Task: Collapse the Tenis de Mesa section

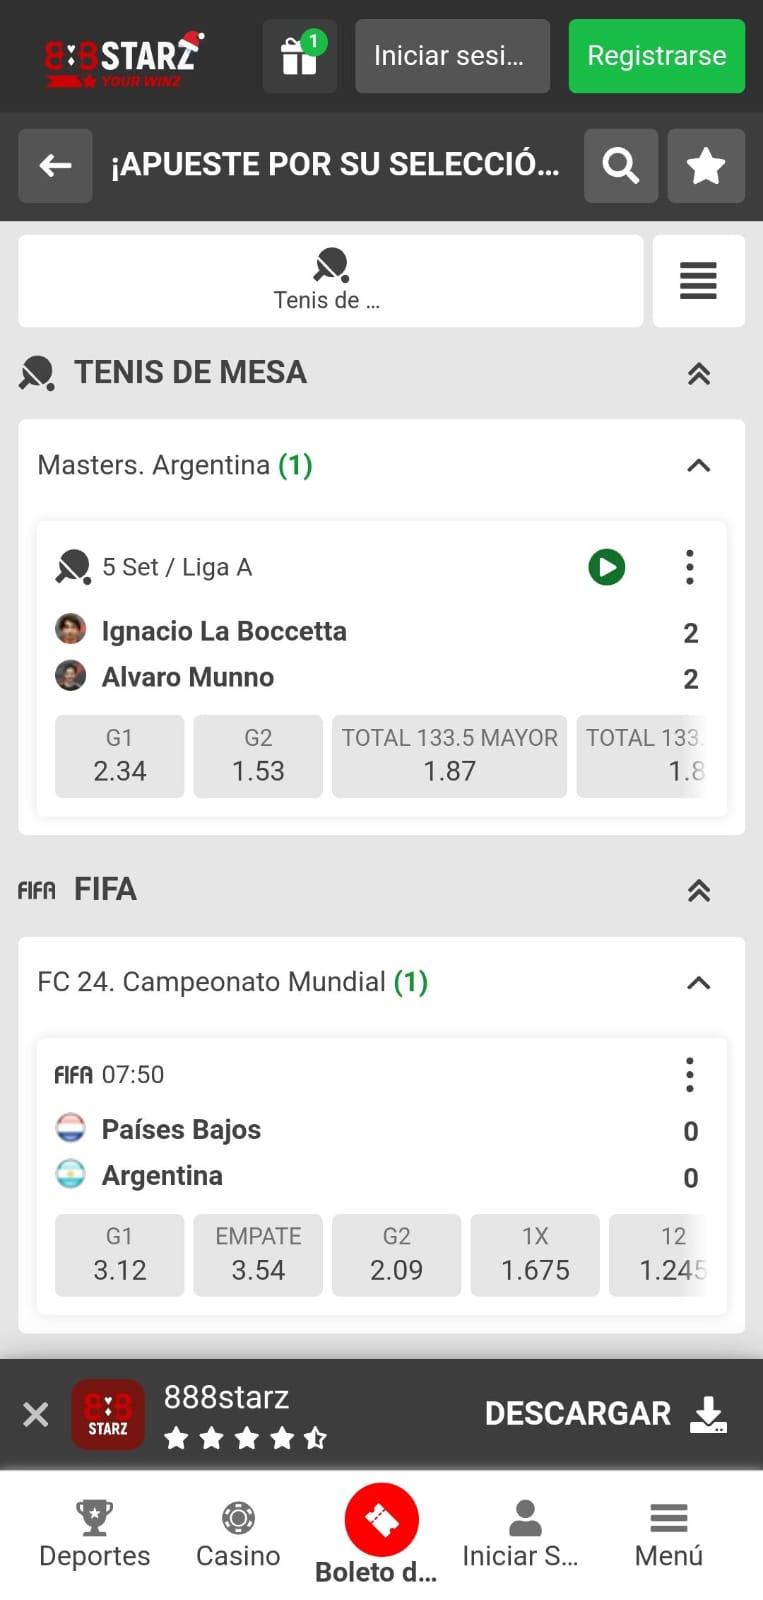Action: pyautogui.click(x=698, y=374)
